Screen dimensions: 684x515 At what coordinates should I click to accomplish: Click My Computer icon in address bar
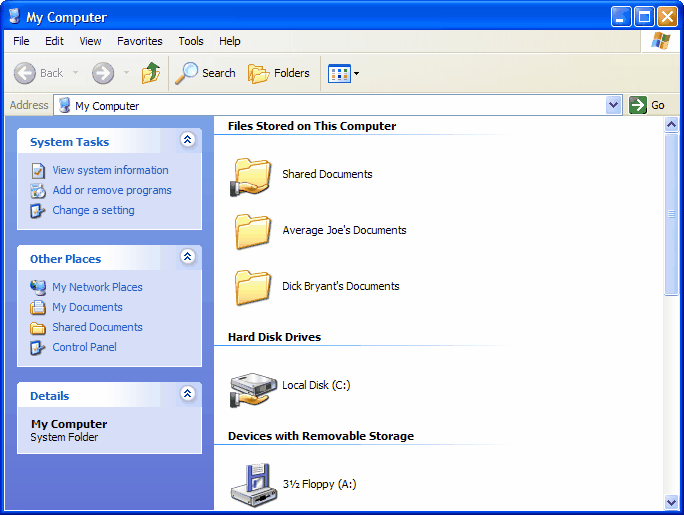pyautogui.click(x=65, y=105)
